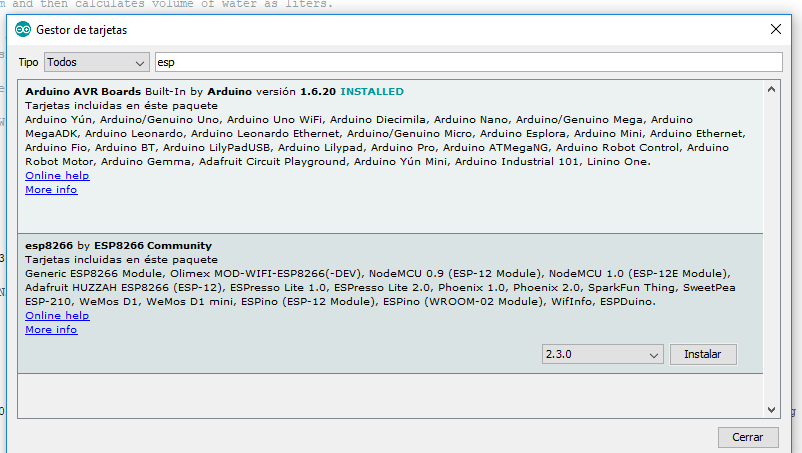Click the Tipo label

pyautogui.click(x=28, y=62)
